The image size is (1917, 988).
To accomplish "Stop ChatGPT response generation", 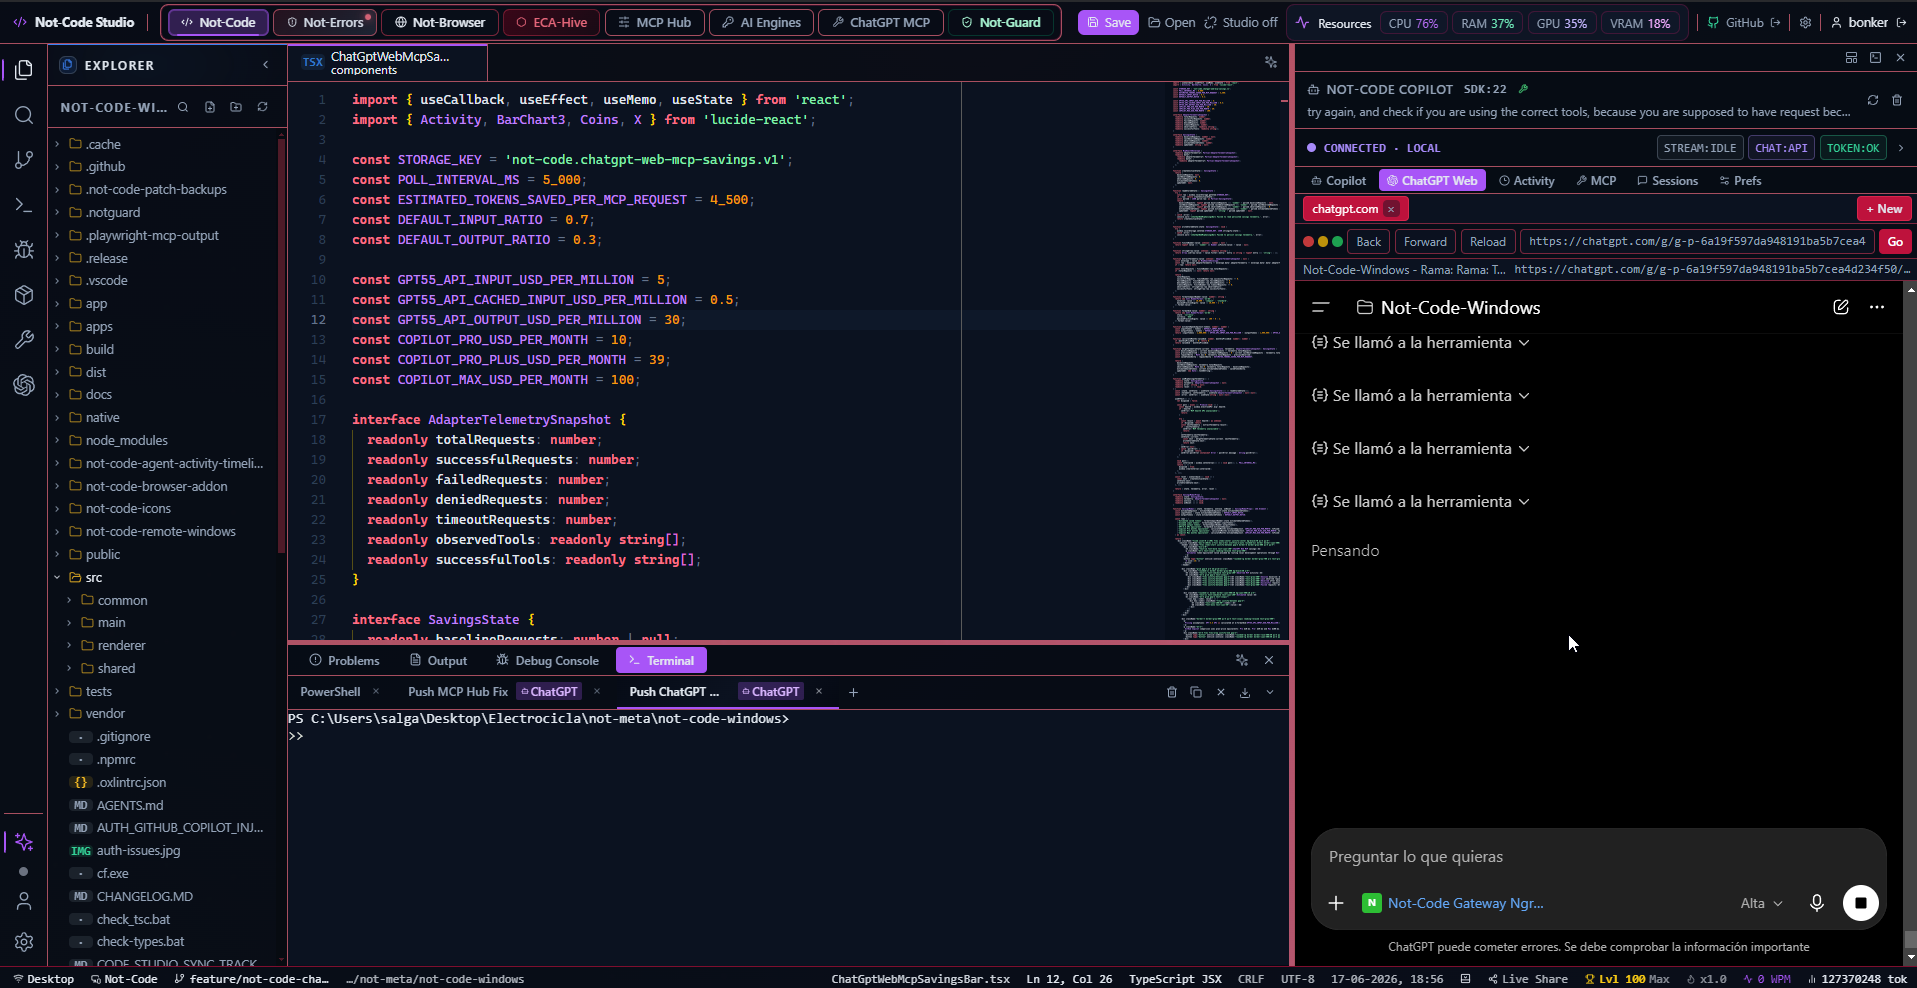I will click(x=1861, y=903).
